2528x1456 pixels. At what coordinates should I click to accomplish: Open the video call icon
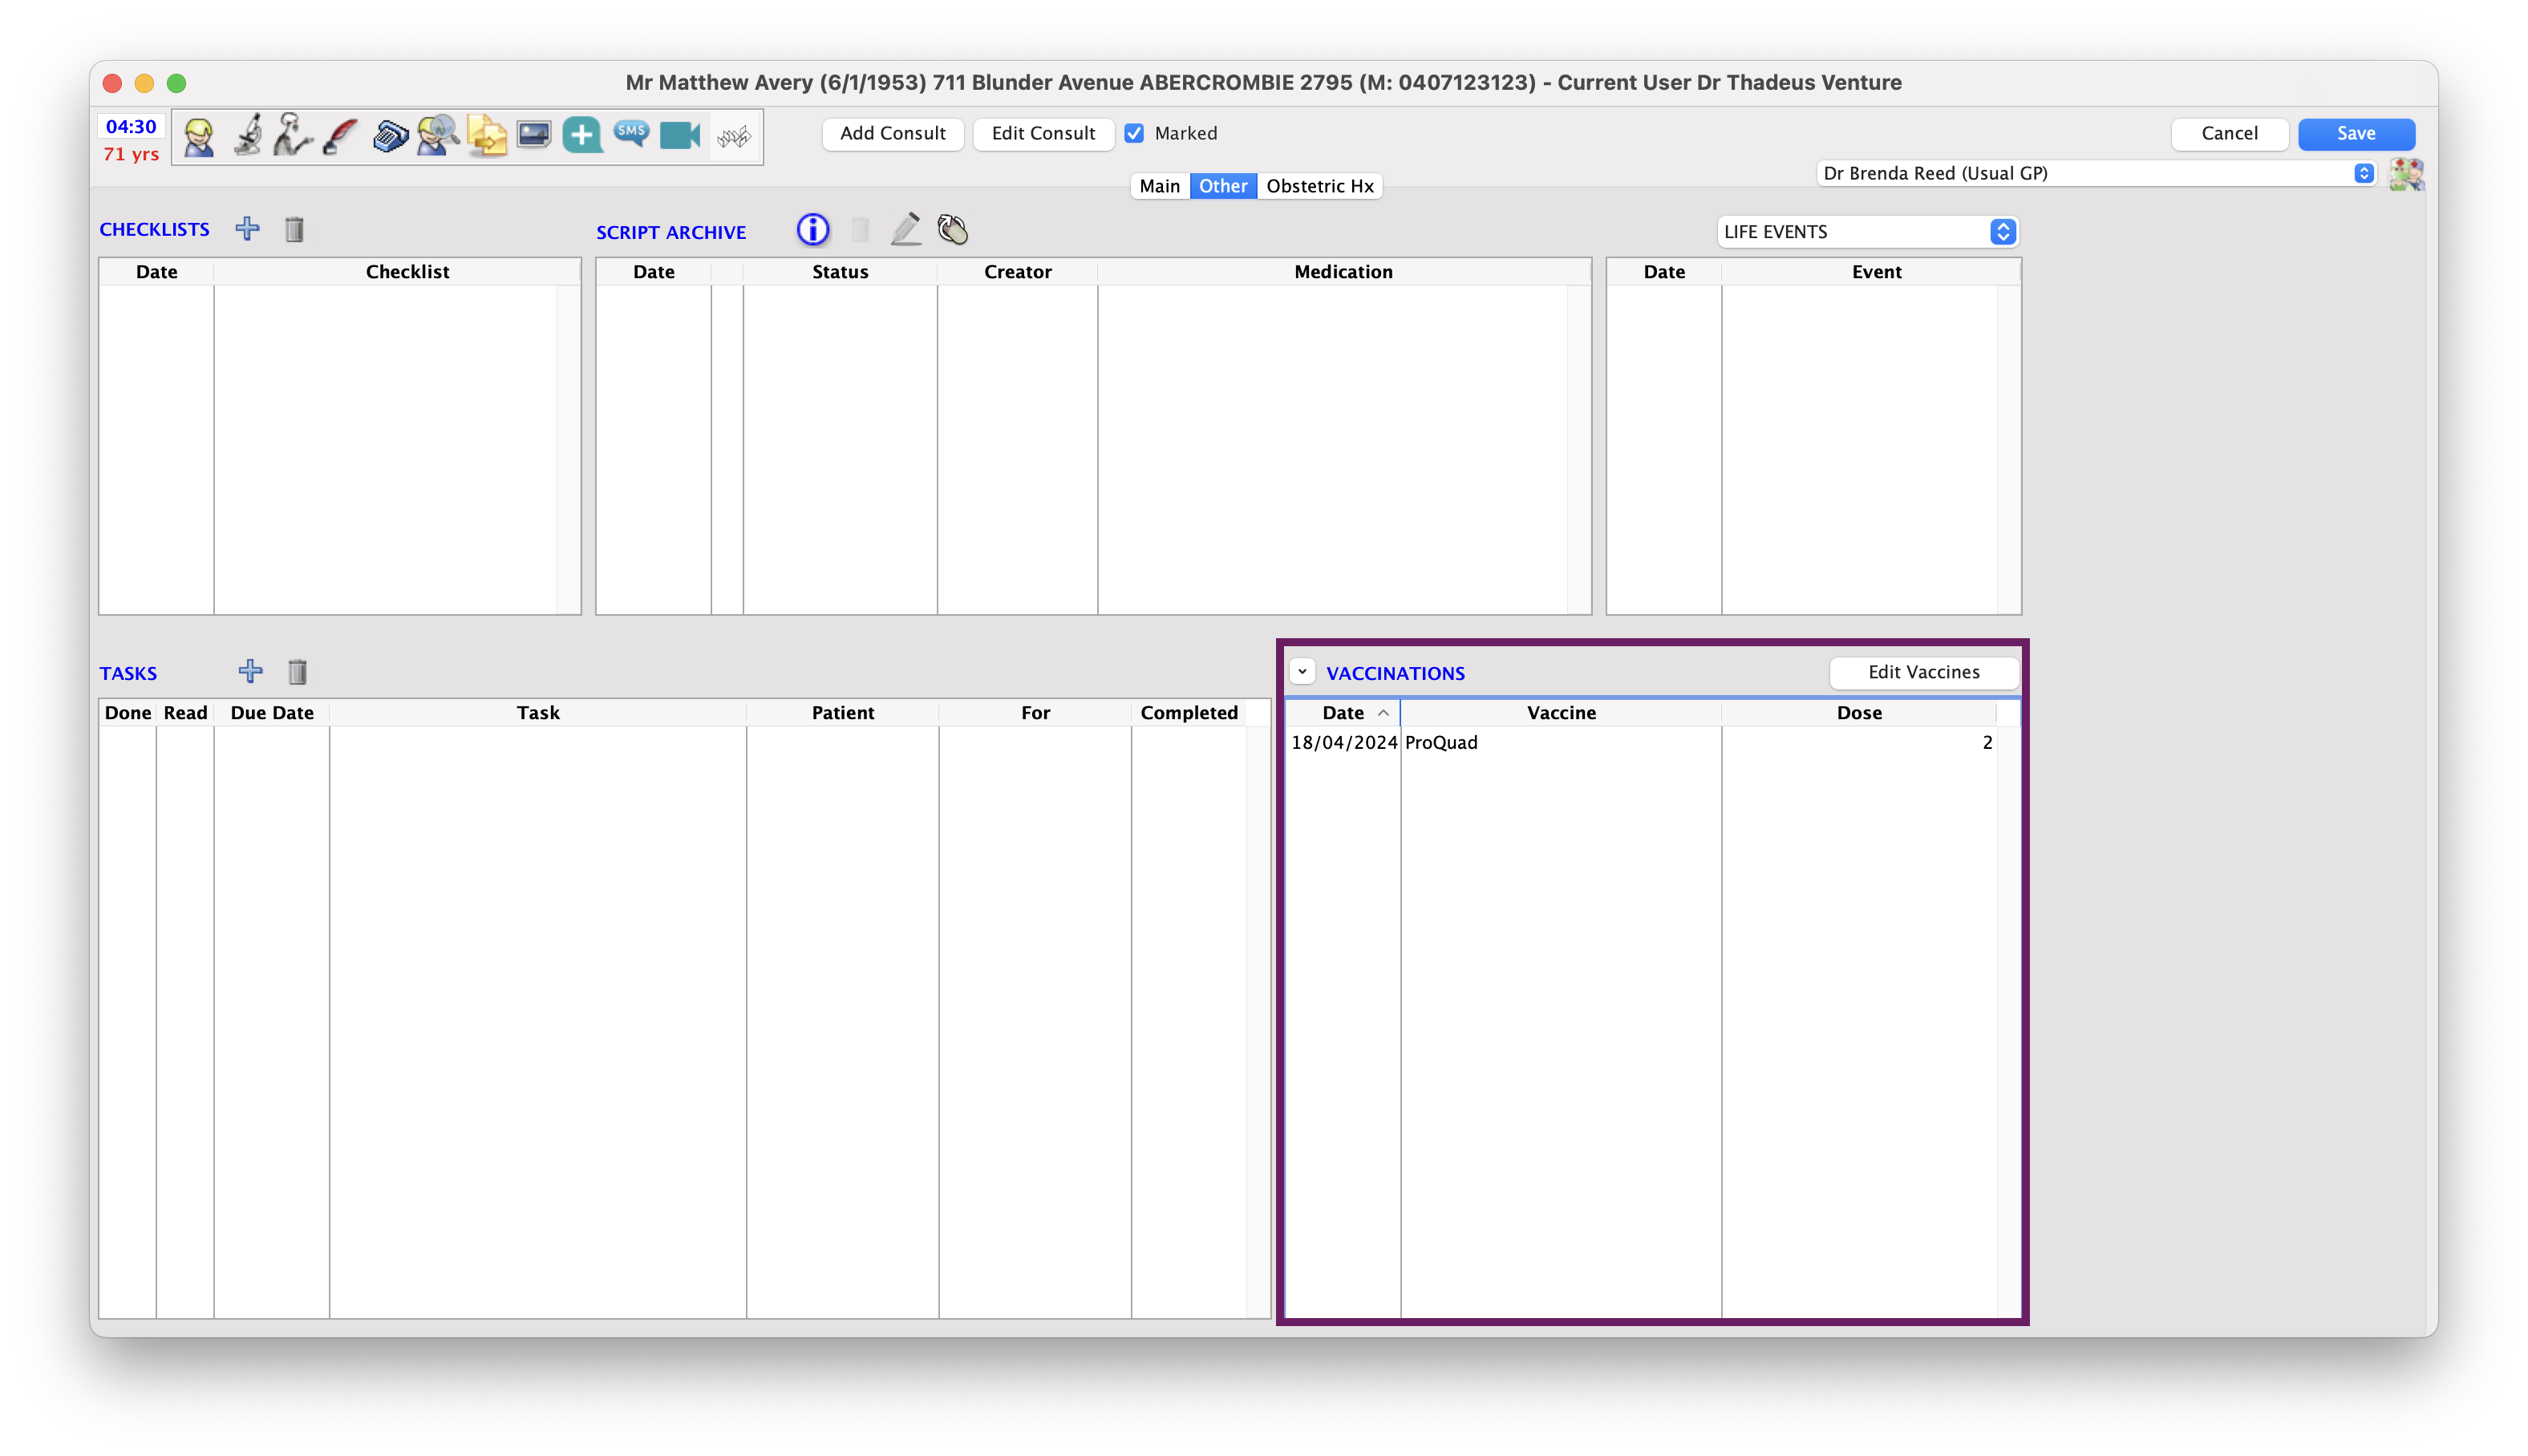[680, 135]
